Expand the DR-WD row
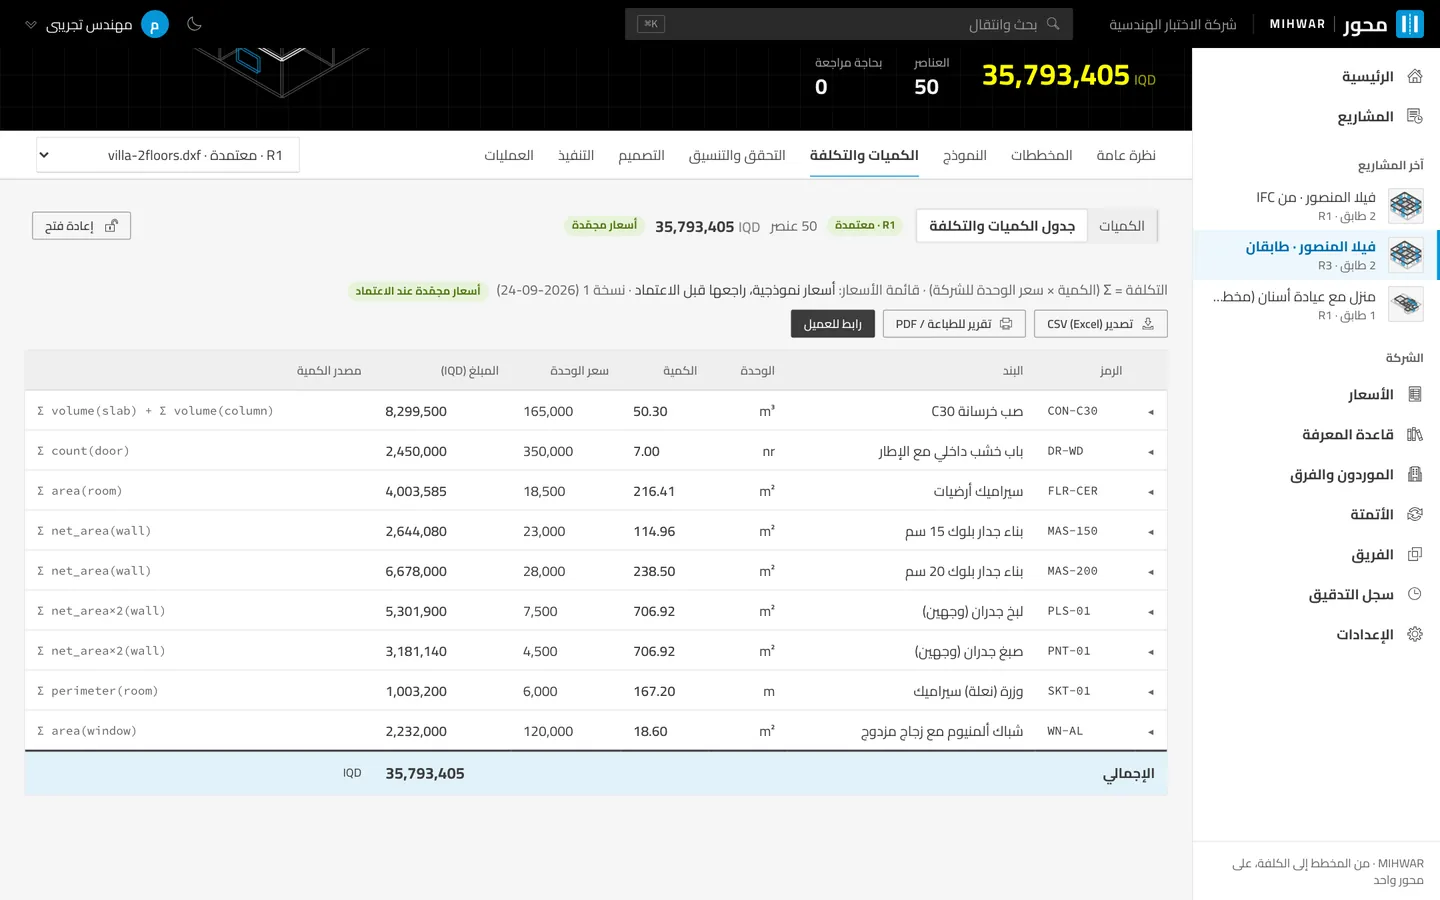Viewport: 1440px width, 900px height. coord(1151,452)
